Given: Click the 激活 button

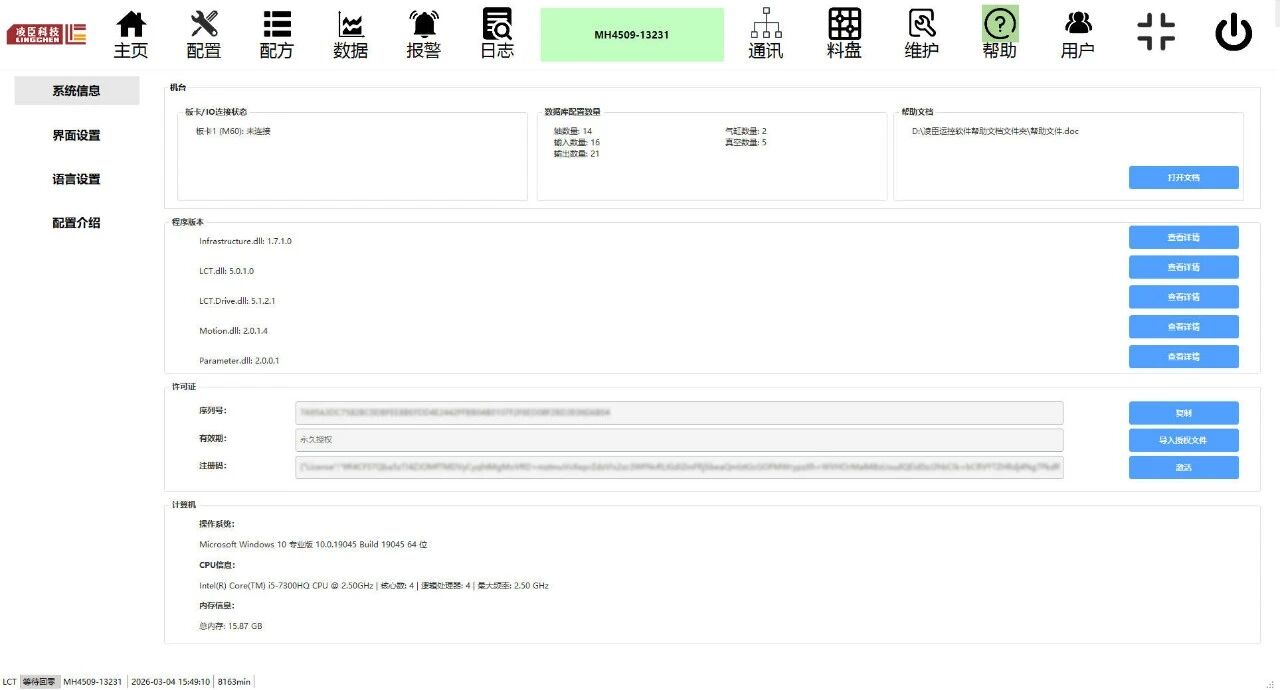Looking at the screenshot, I should click(1184, 467).
